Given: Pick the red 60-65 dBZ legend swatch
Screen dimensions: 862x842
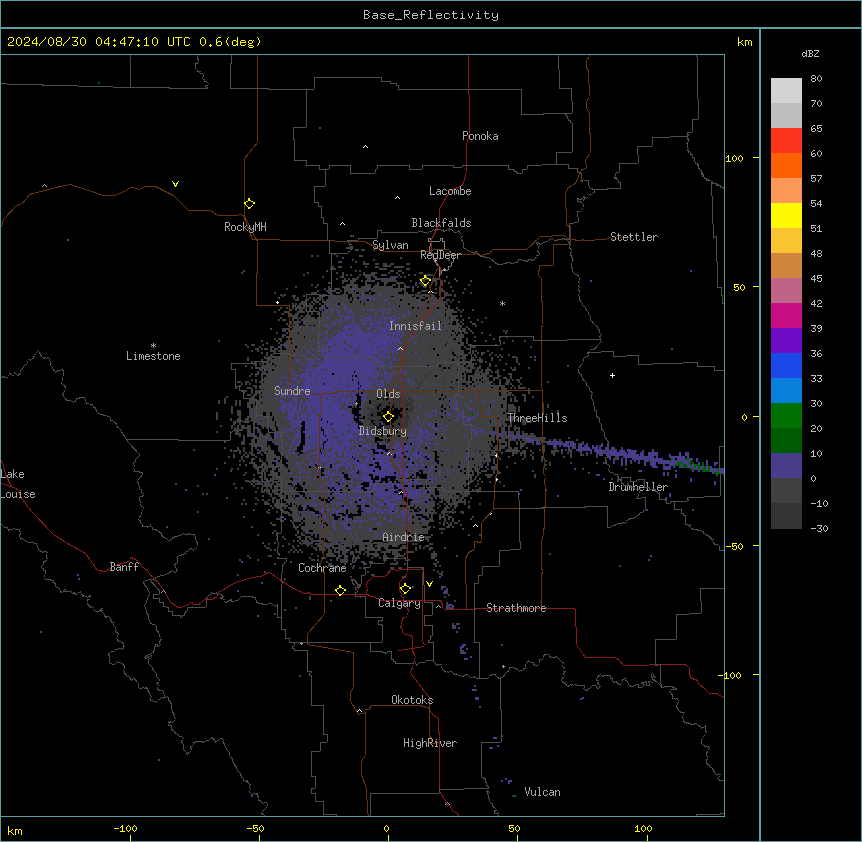Looking at the screenshot, I should [786, 141].
